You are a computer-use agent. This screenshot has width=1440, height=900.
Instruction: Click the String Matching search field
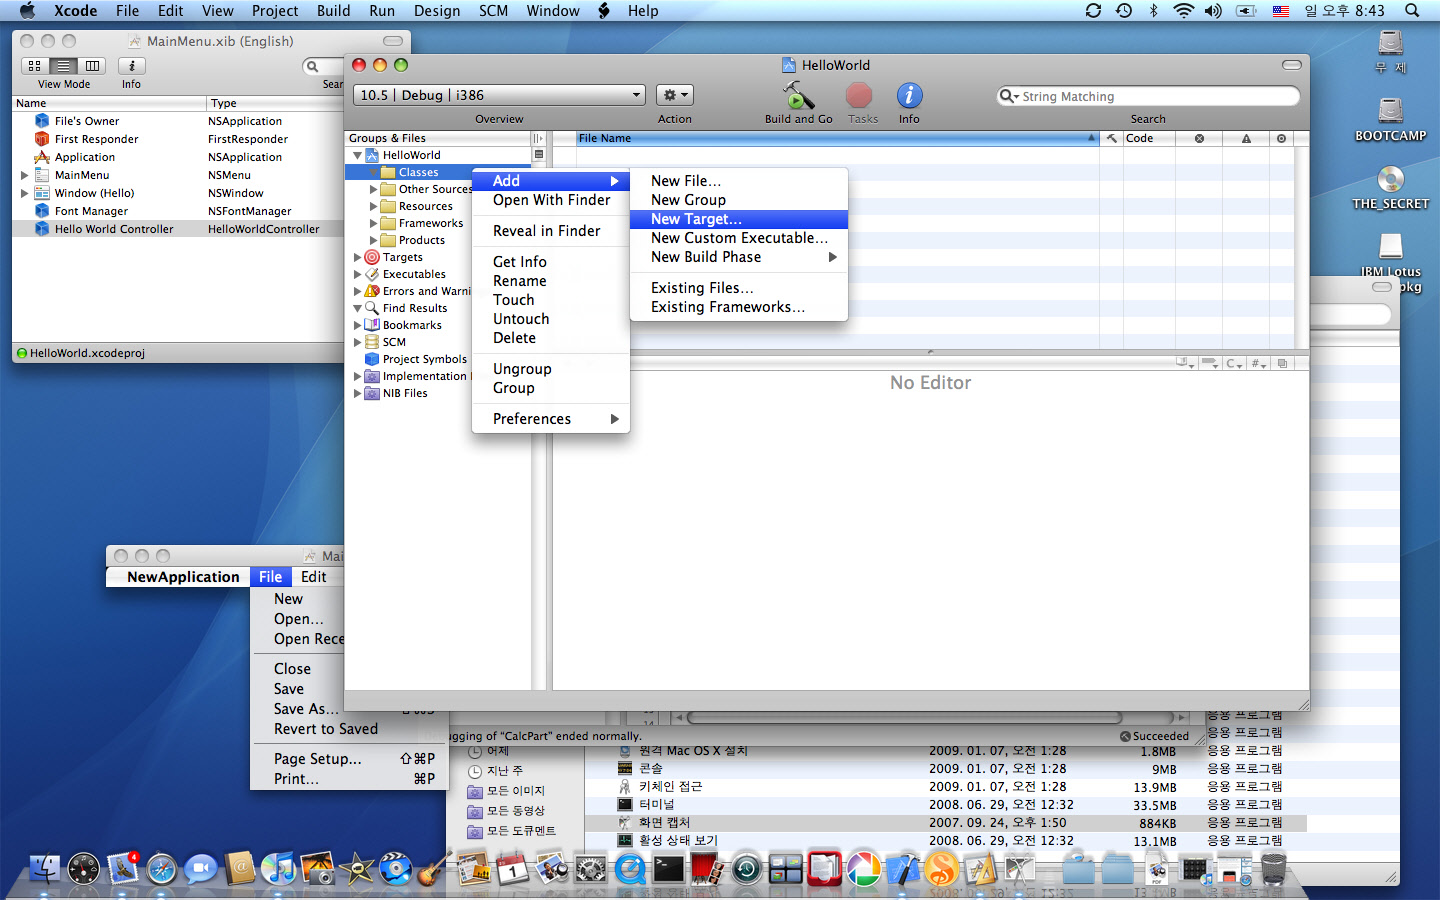click(x=1149, y=96)
